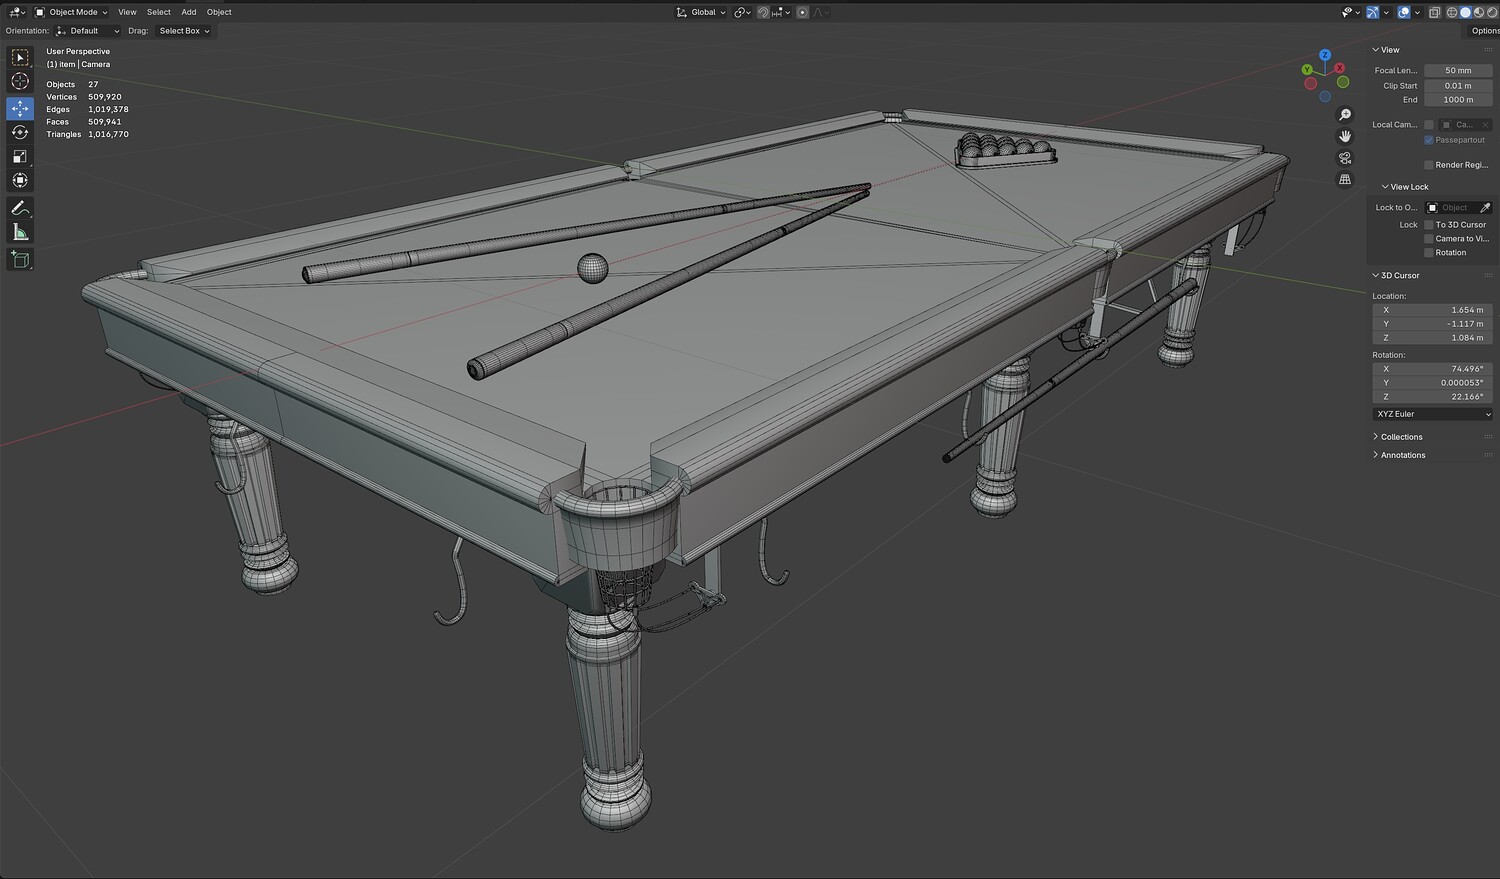Toggle snapping magnet icon
The image size is (1500, 879).
764,12
